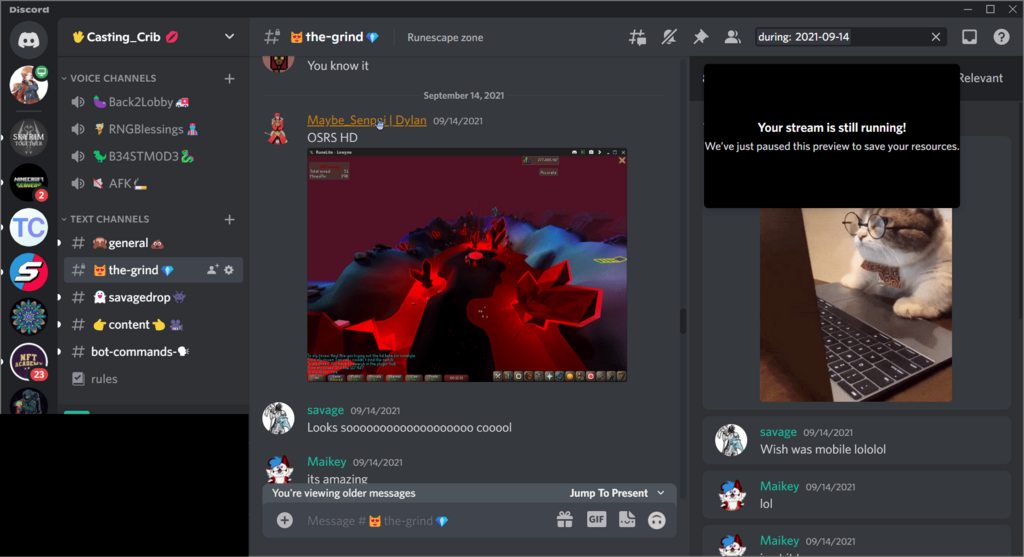Select the Relevant sort tab
This screenshot has height=557, width=1024.
pyautogui.click(x=980, y=78)
